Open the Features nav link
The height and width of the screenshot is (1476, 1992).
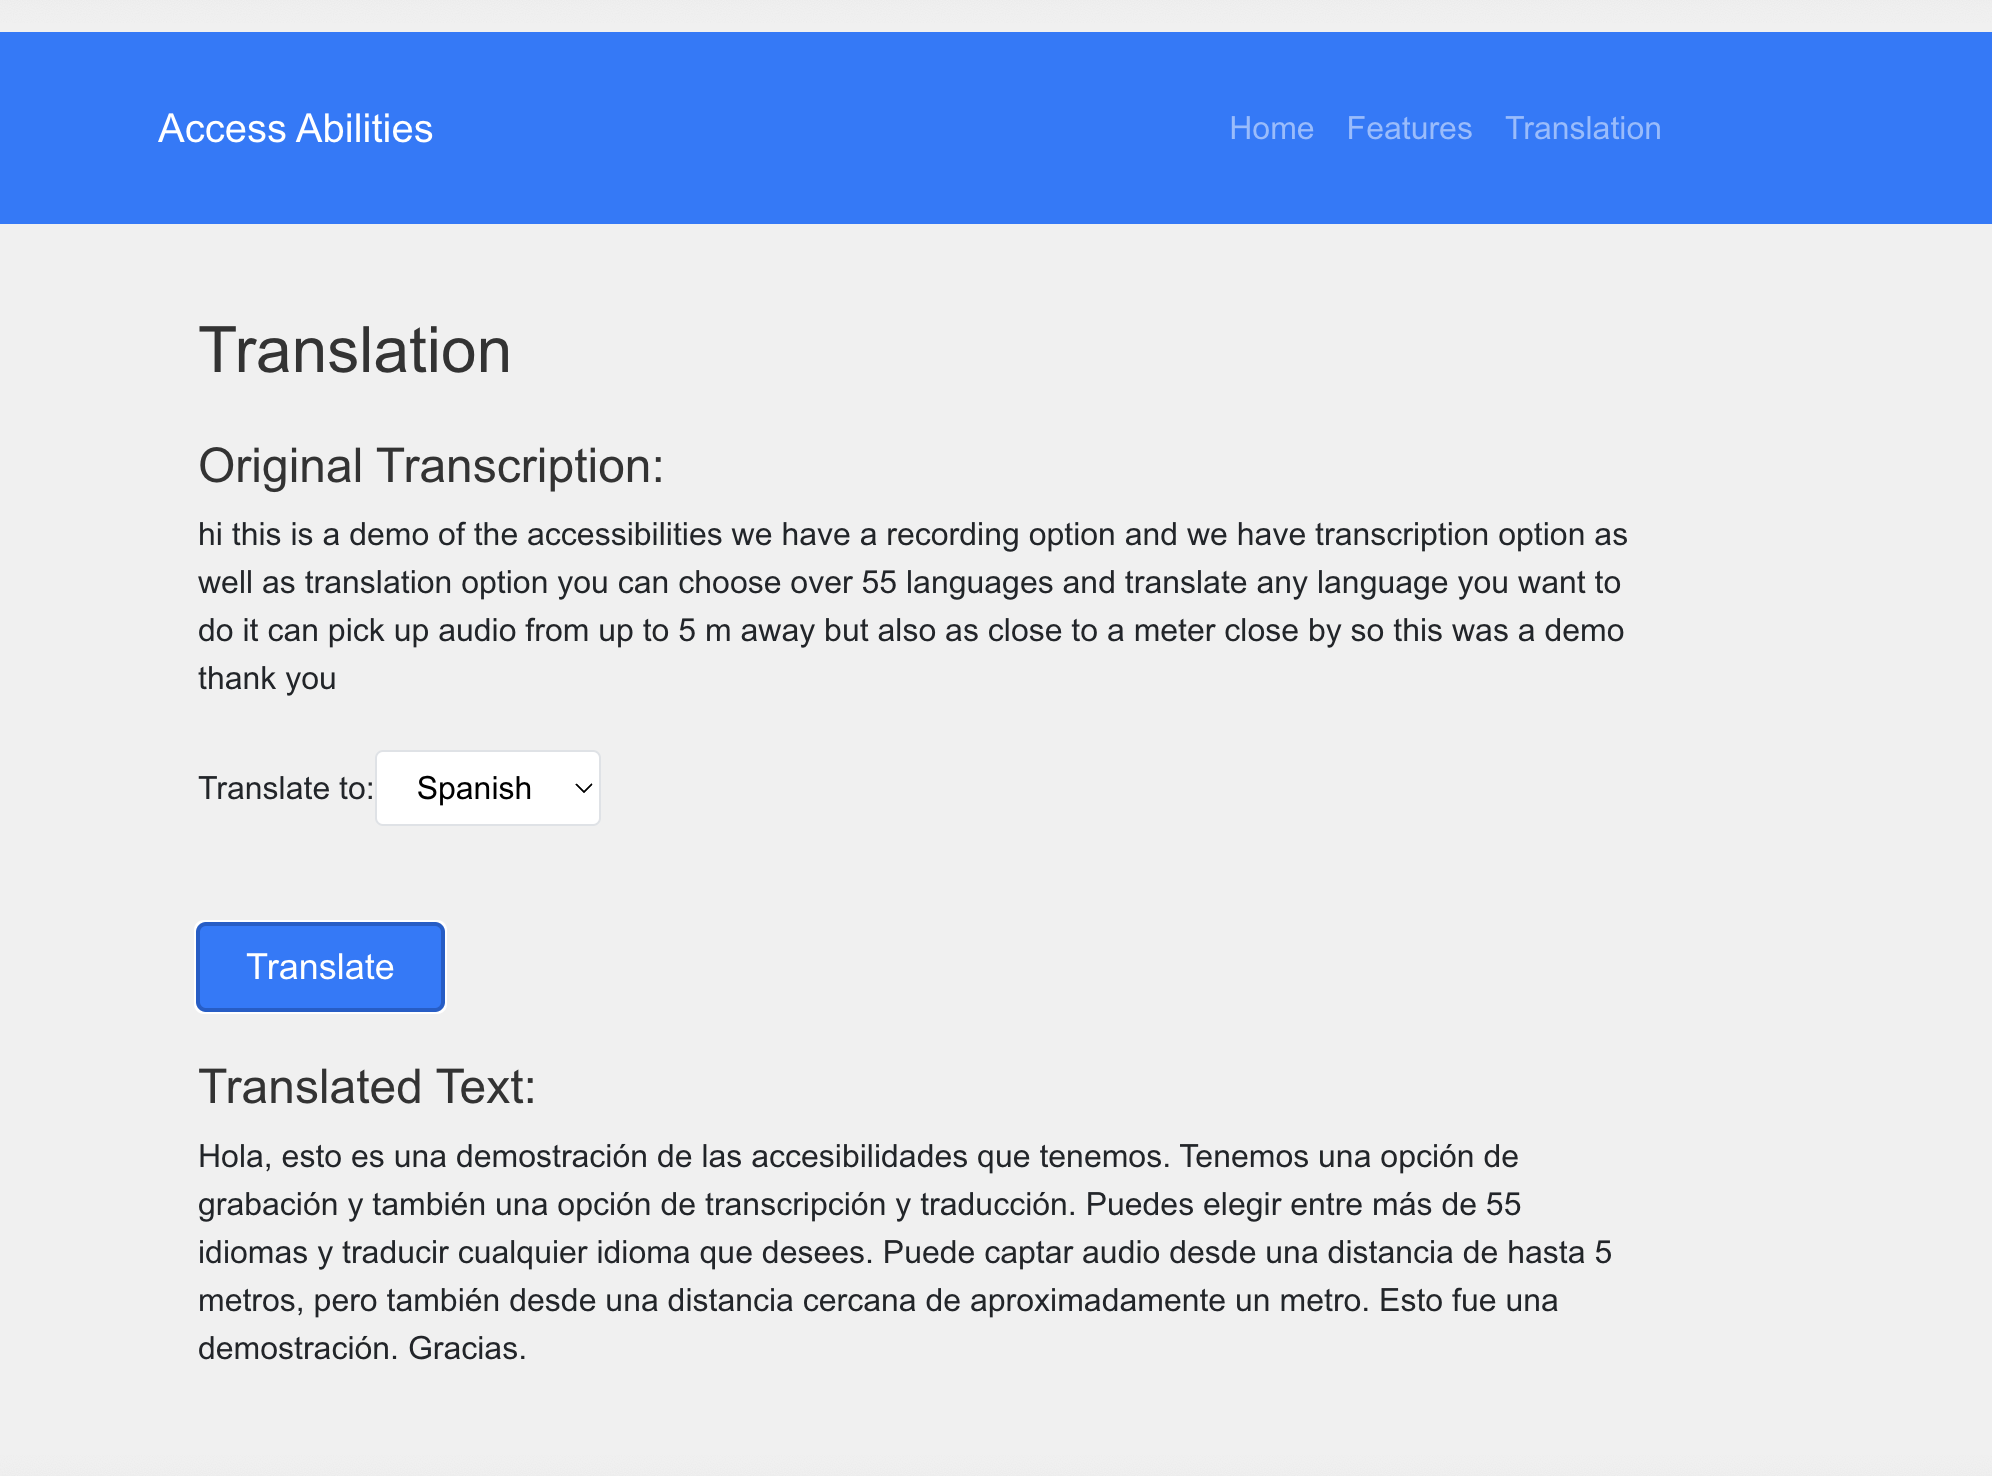click(1409, 128)
